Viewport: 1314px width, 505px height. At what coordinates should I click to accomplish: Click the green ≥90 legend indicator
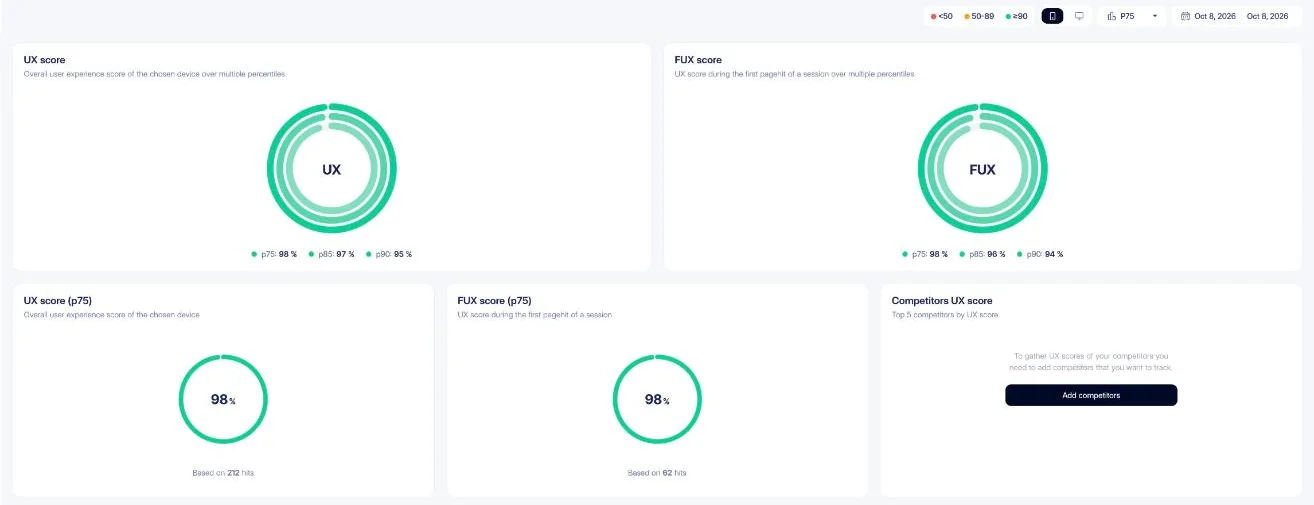(1016, 16)
